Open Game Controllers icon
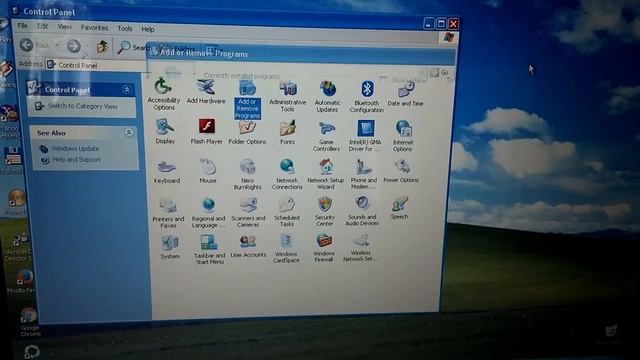The image size is (640, 360). point(326,136)
